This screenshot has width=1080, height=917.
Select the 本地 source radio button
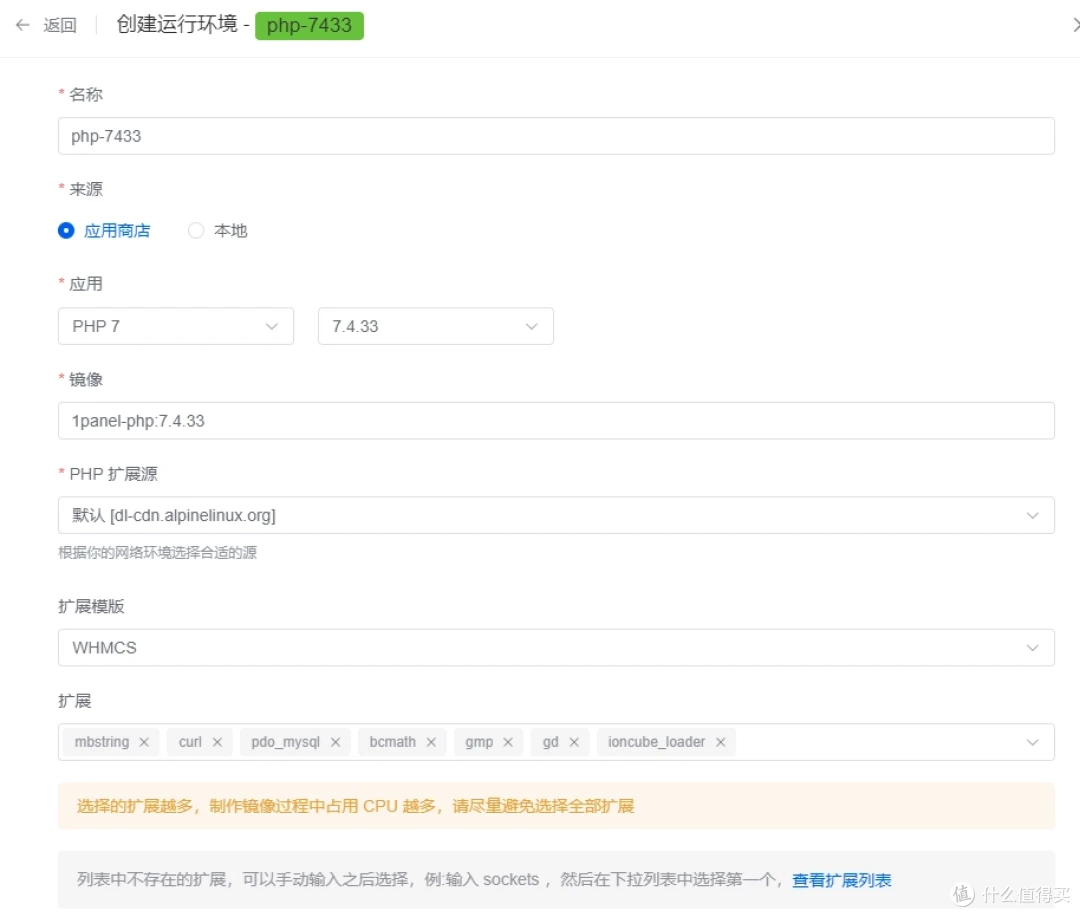196,231
